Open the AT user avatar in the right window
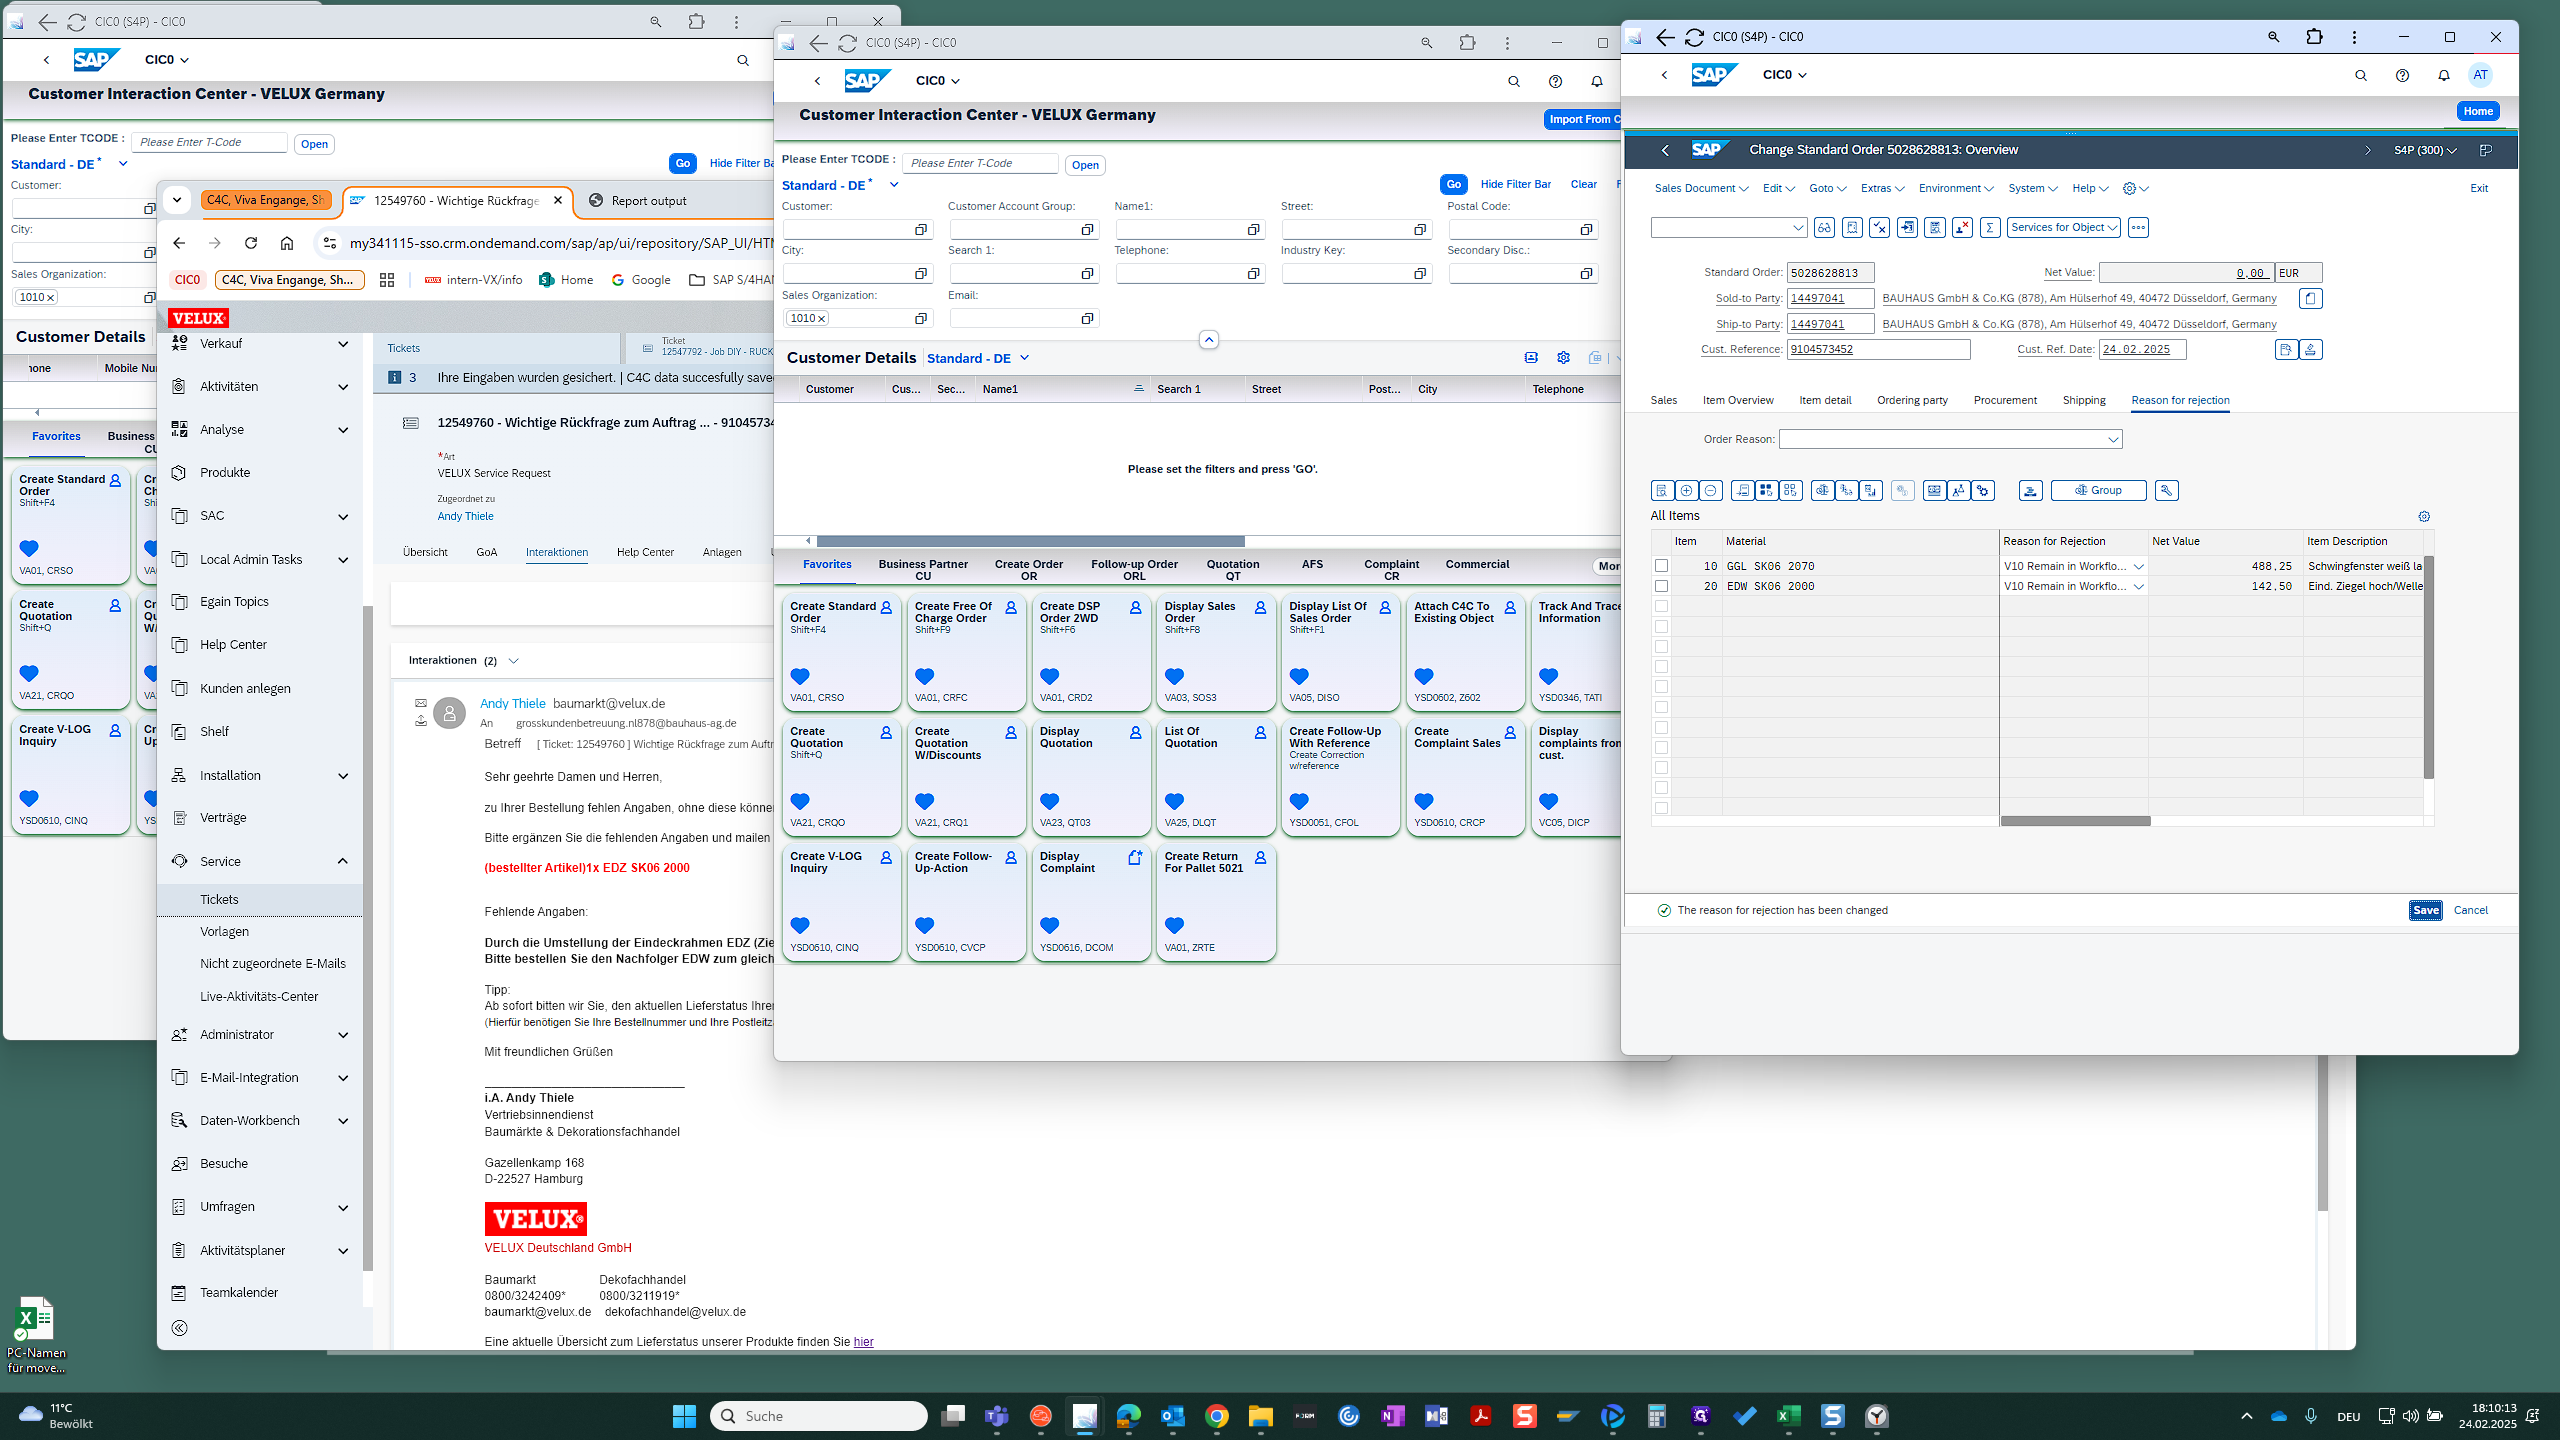The width and height of the screenshot is (2560, 1440). (2480, 75)
